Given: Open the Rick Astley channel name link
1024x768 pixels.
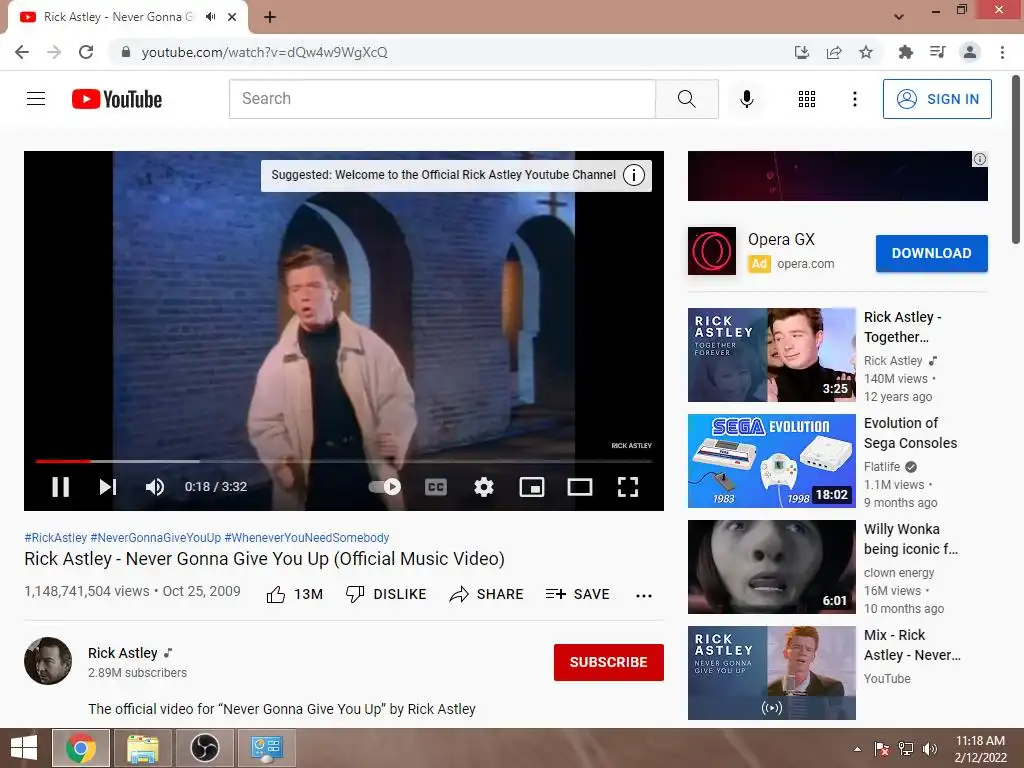Looking at the screenshot, I should point(123,653).
